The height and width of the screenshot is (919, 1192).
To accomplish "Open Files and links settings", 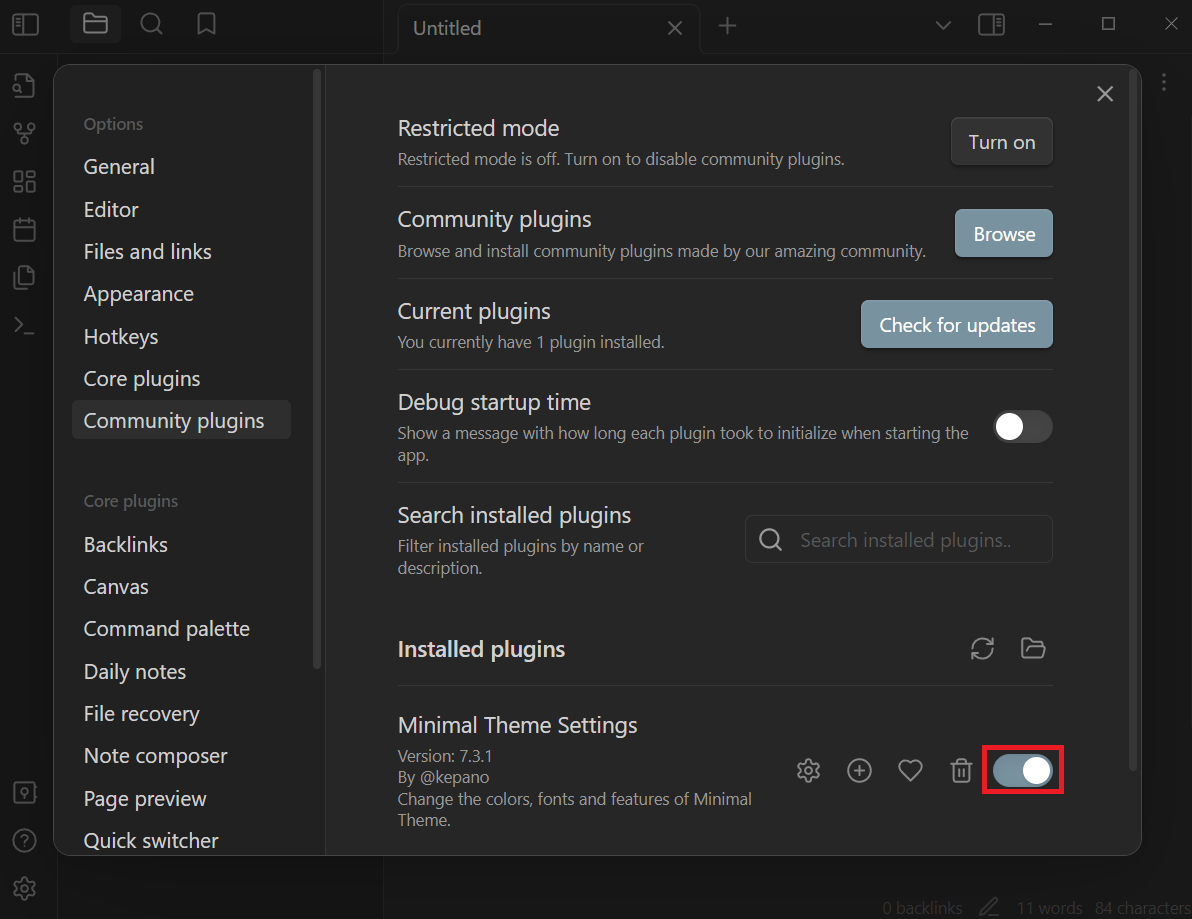I will point(181,252).
